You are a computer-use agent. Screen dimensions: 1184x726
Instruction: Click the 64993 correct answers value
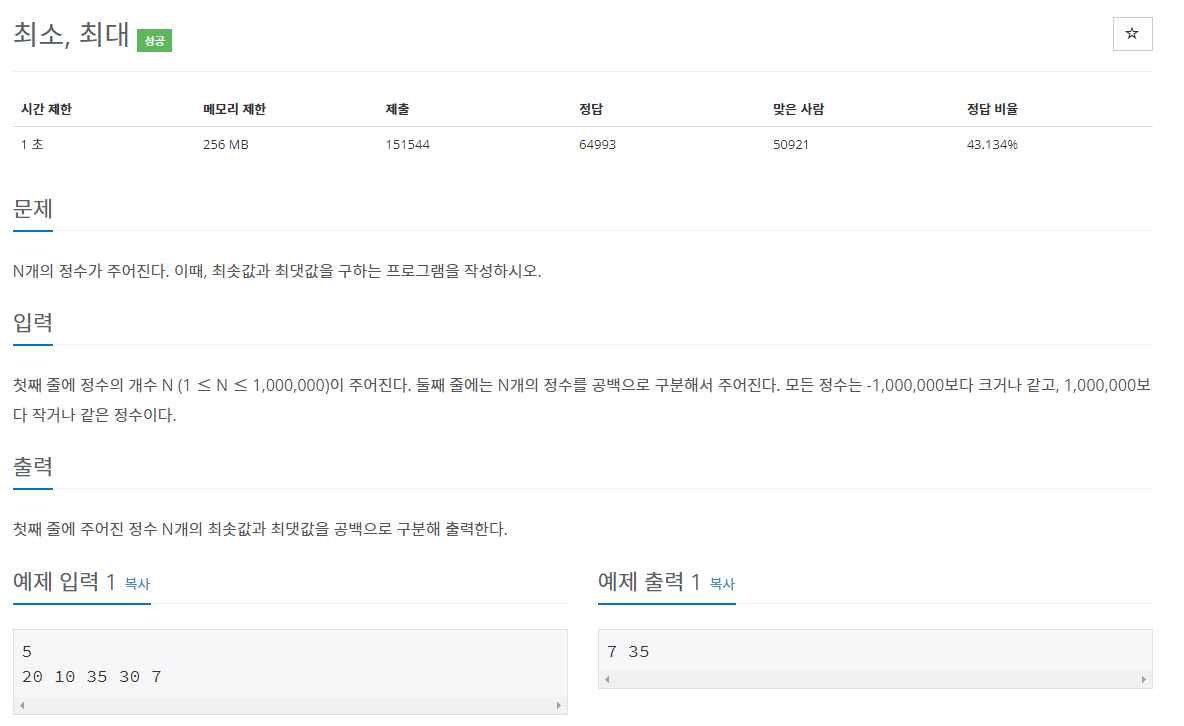point(597,144)
